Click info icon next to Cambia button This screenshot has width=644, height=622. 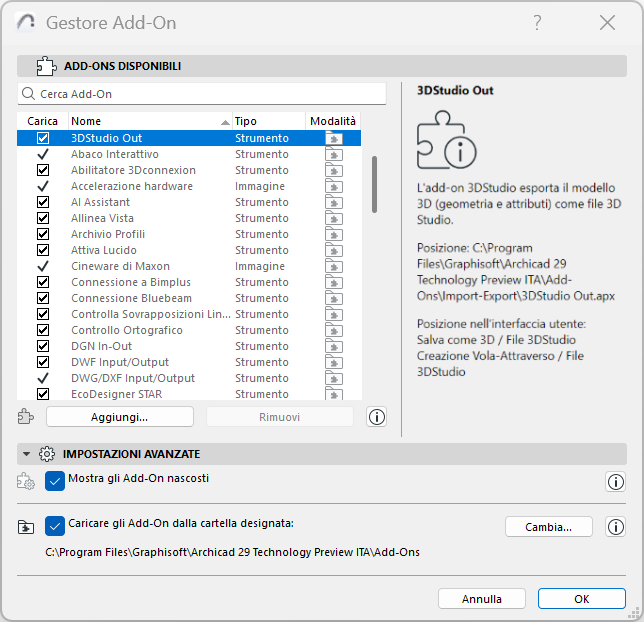pyautogui.click(x=615, y=527)
